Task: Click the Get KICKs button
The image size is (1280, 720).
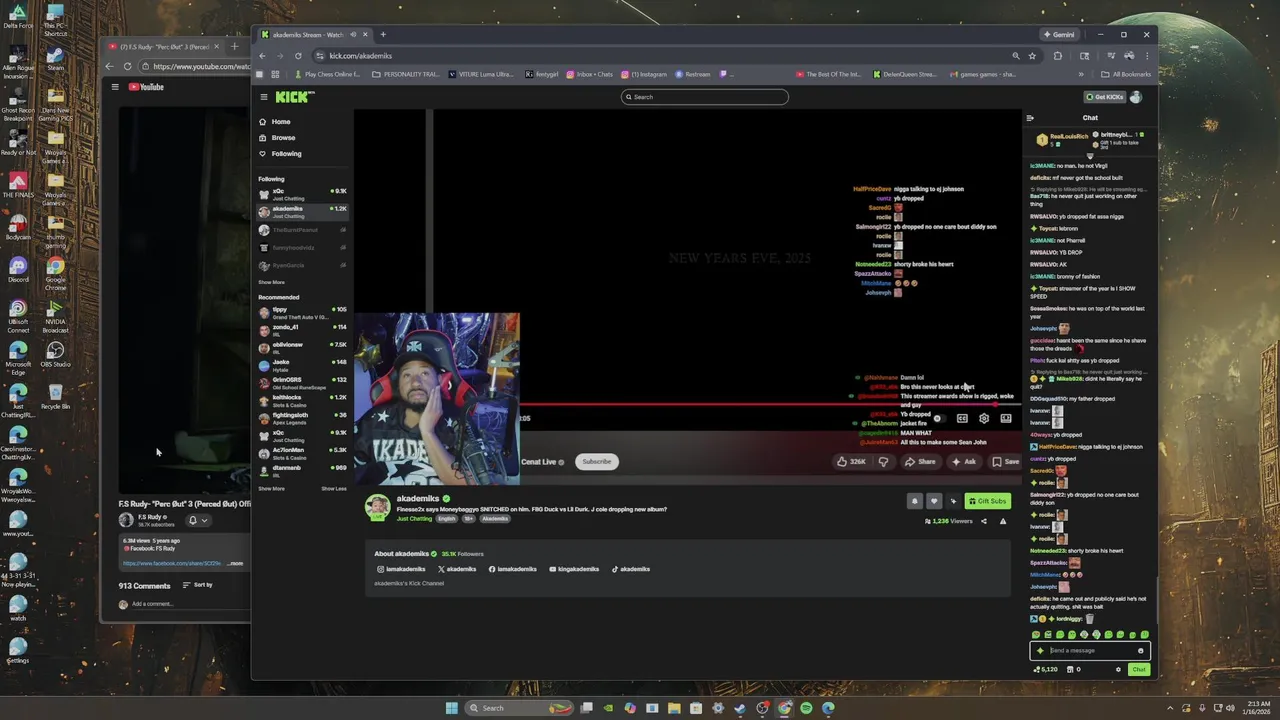Action: (1105, 97)
